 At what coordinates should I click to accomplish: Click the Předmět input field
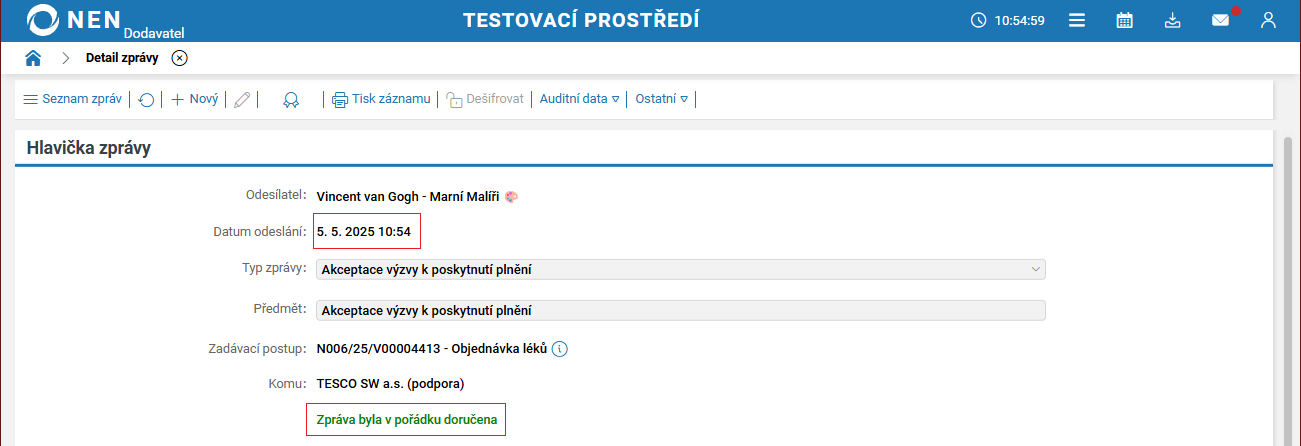[680, 311]
